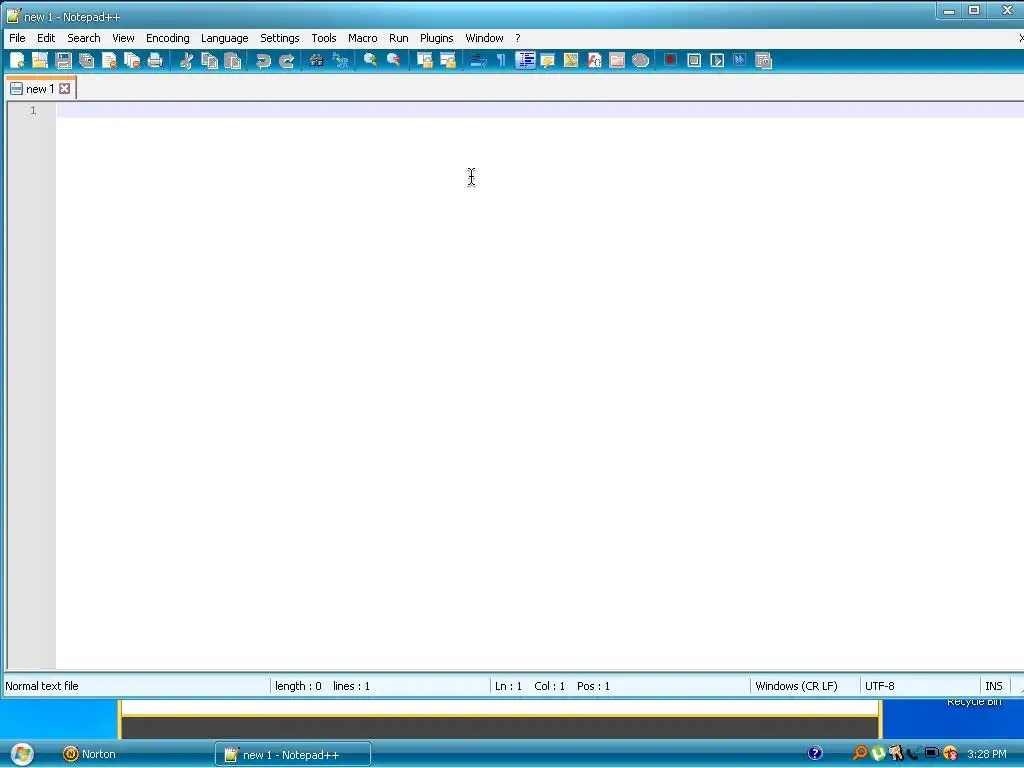Start macro recording with red button
This screenshot has width=1024, height=768.
(x=670, y=61)
